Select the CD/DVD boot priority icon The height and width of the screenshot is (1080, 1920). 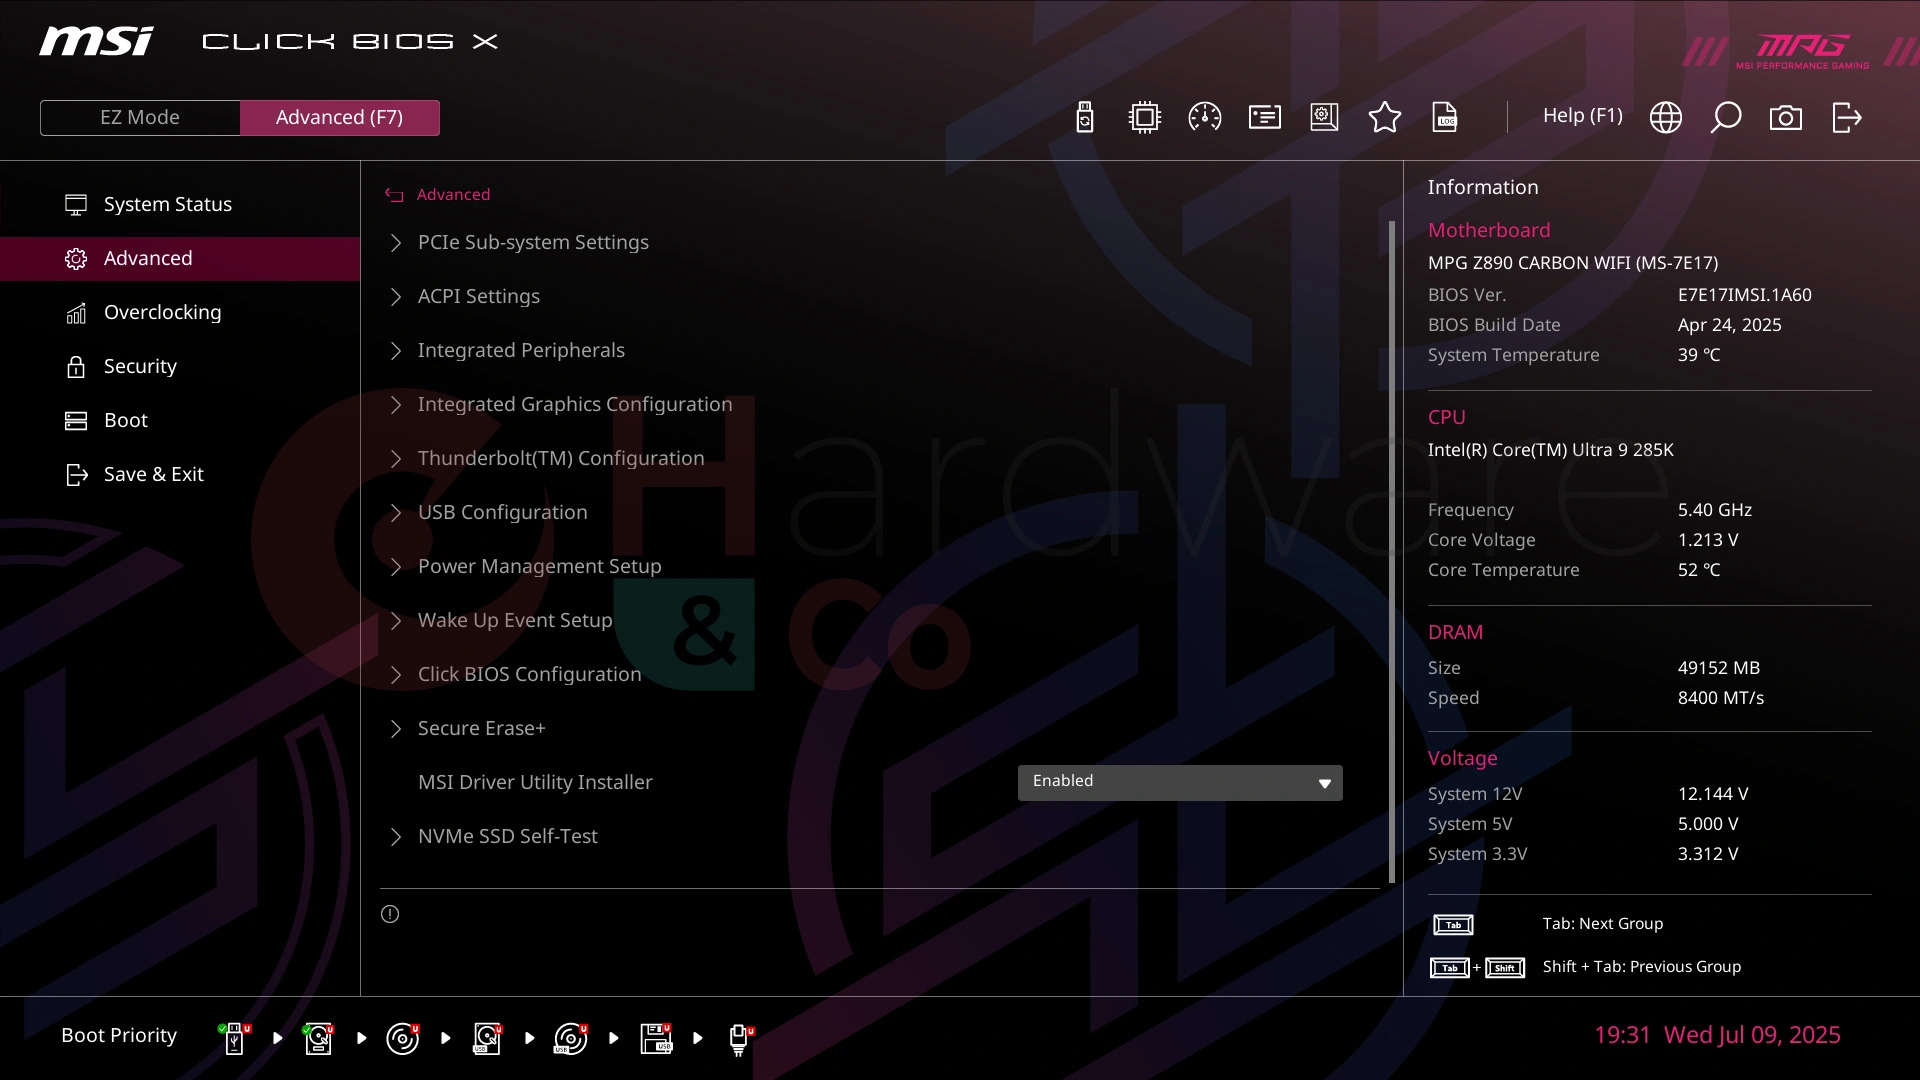click(x=402, y=1038)
